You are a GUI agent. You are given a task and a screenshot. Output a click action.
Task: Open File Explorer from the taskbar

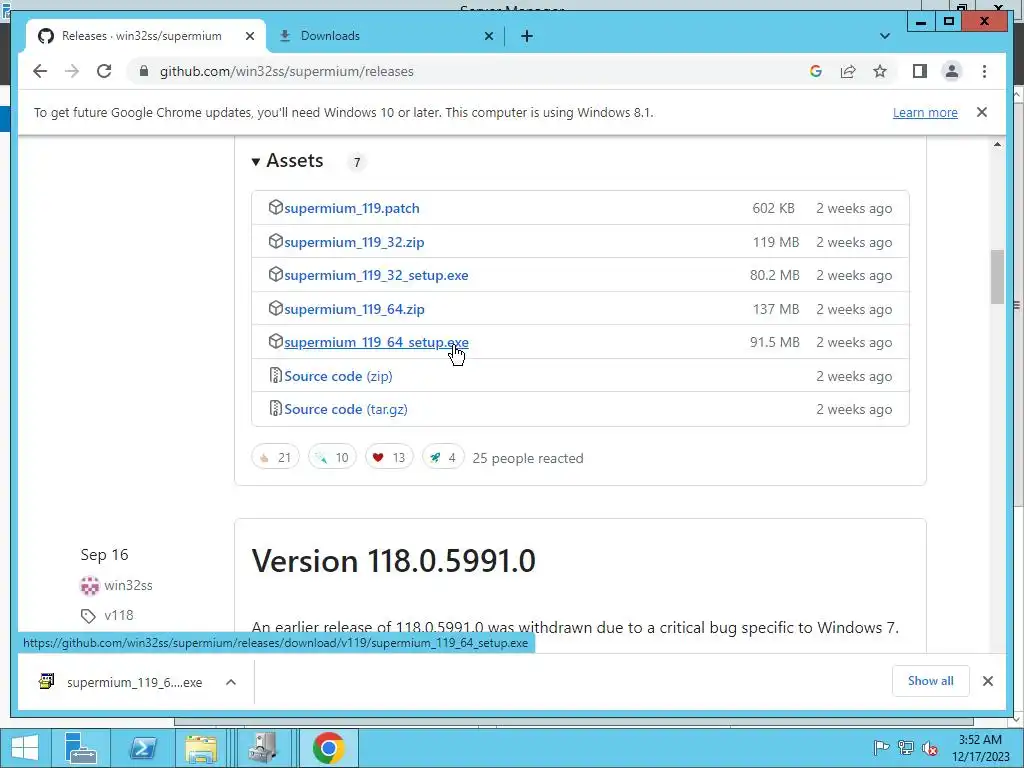201,748
